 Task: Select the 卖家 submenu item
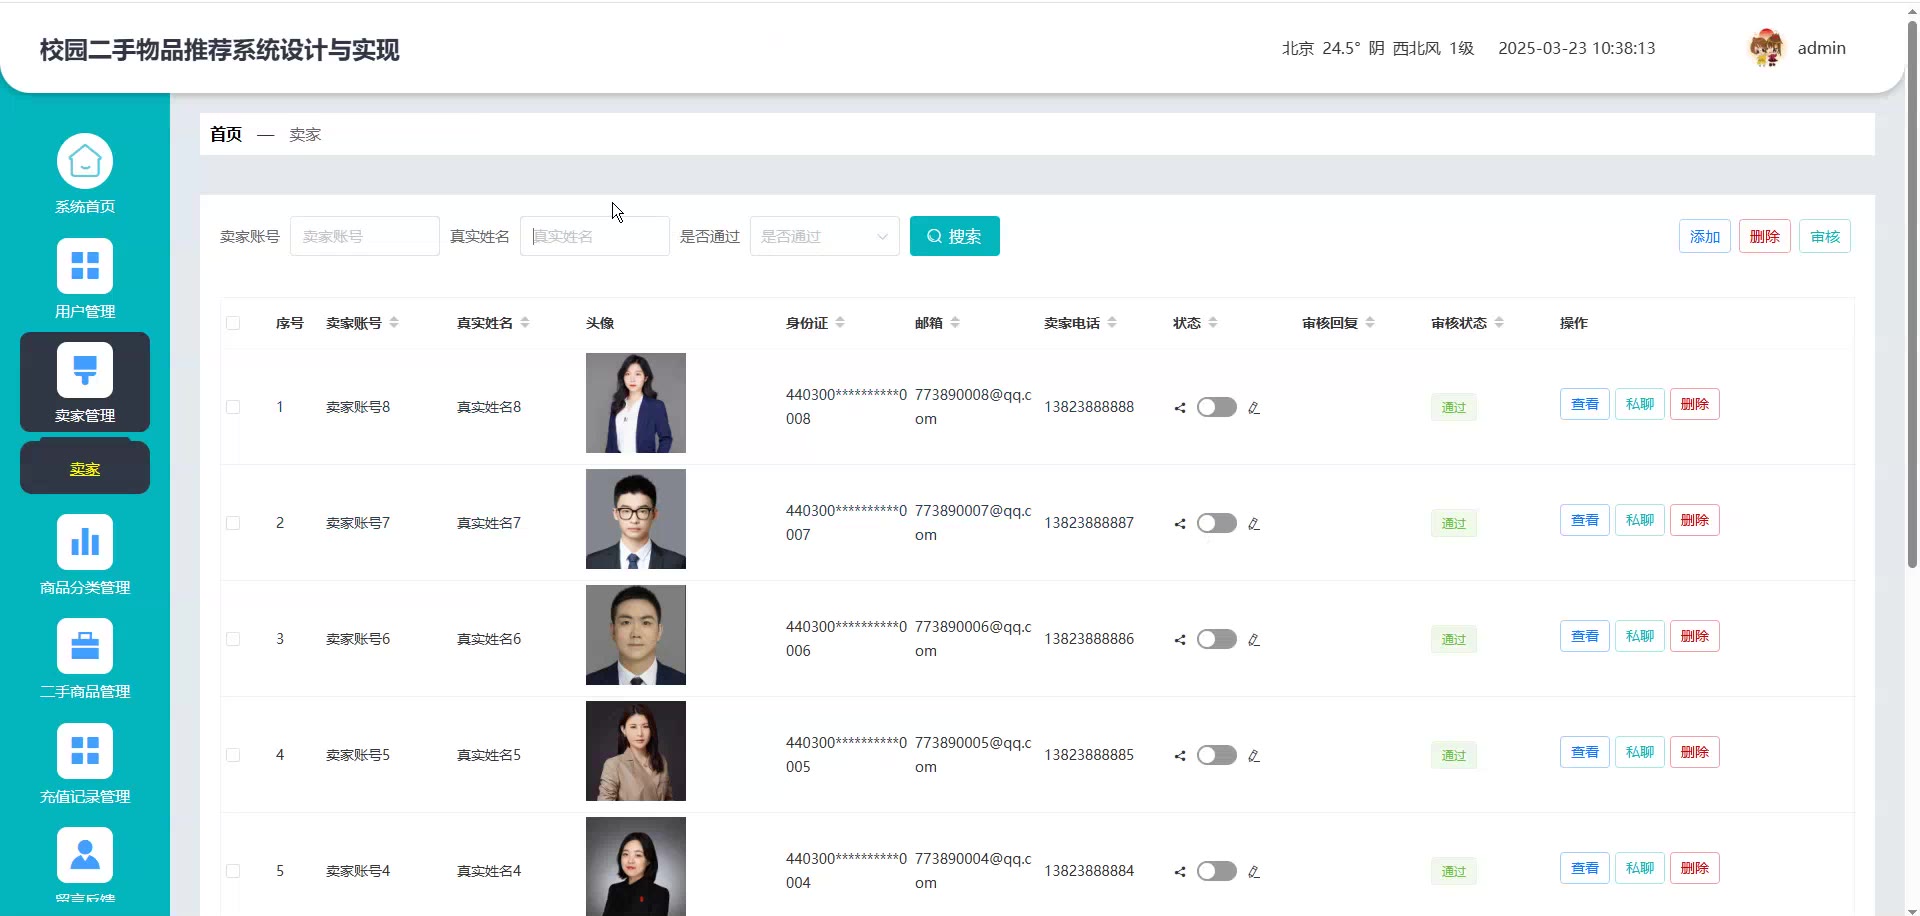pyautogui.click(x=85, y=469)
